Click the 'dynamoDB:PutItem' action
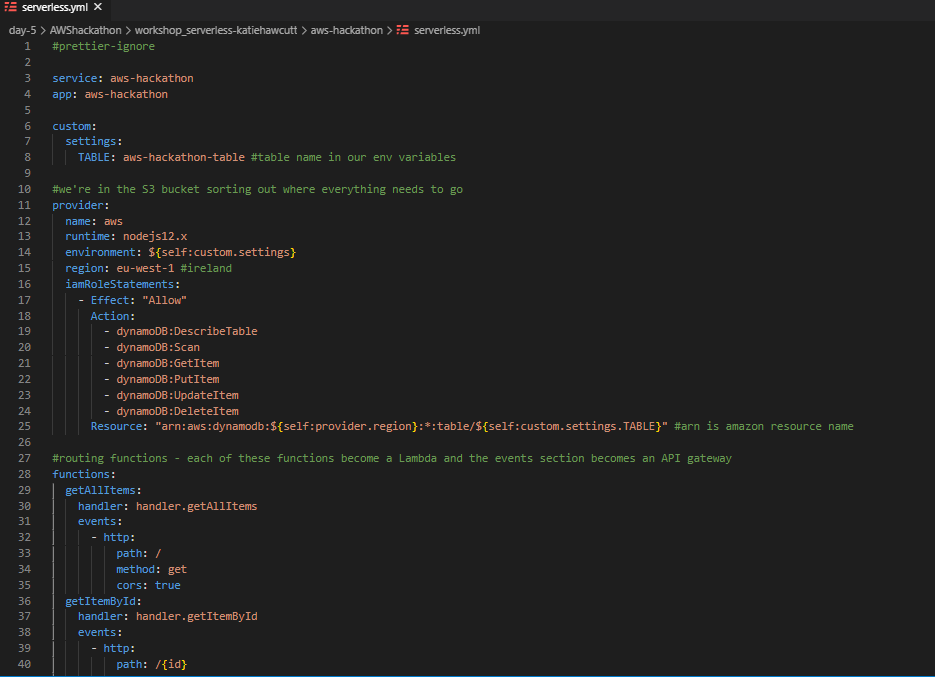This screenshot has width=935, height=677. pos(168,380)
